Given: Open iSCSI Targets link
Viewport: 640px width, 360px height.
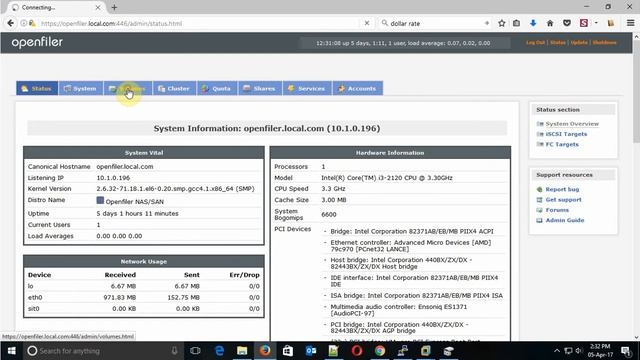Looking at the screenshot, I should click(566, 134).
